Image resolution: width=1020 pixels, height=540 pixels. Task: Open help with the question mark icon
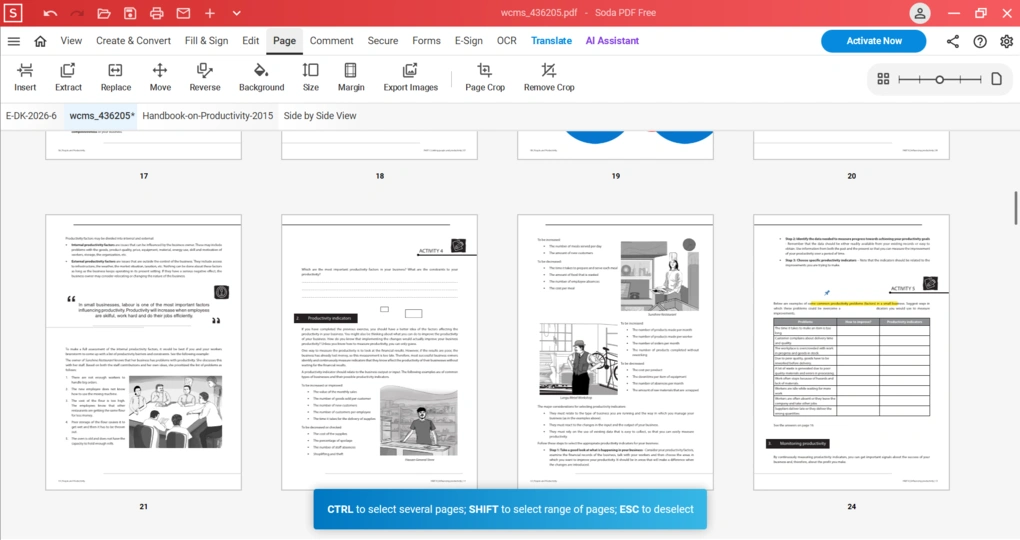coord(980,42)
